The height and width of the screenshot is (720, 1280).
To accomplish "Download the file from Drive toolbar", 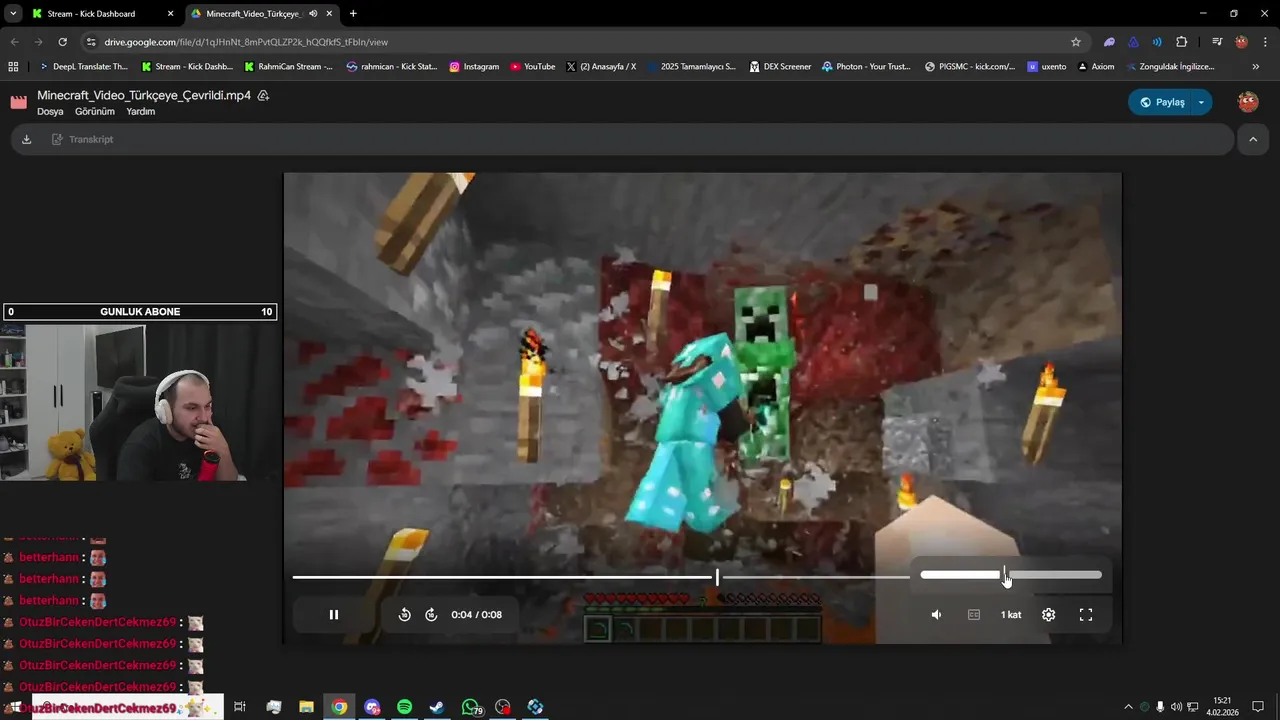I will (26, 139).
